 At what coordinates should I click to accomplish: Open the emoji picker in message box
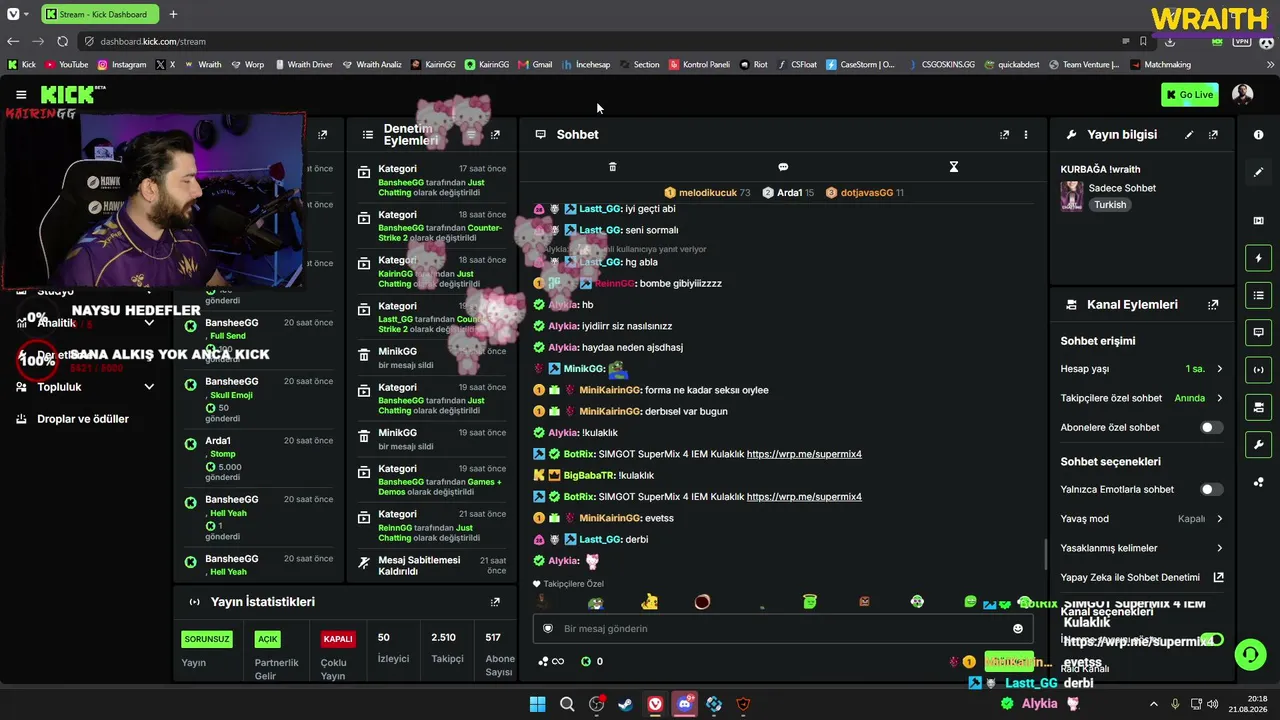click(1018, 629)
